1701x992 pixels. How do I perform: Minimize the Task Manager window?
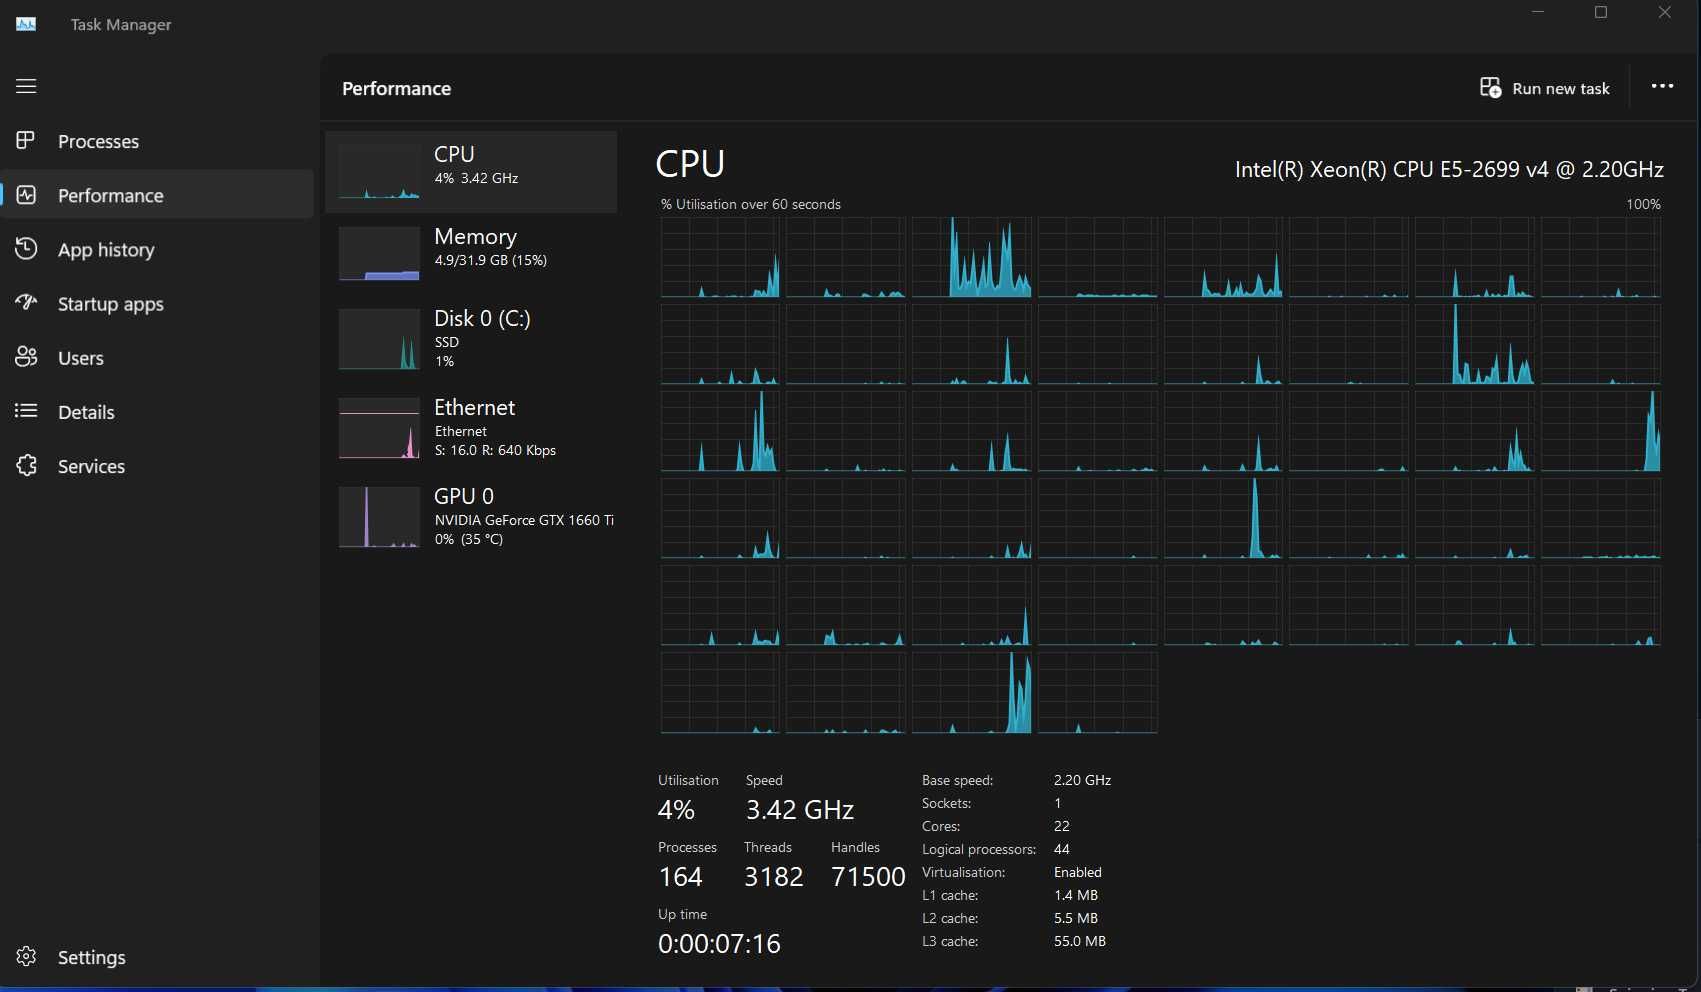pos(1538,12)
